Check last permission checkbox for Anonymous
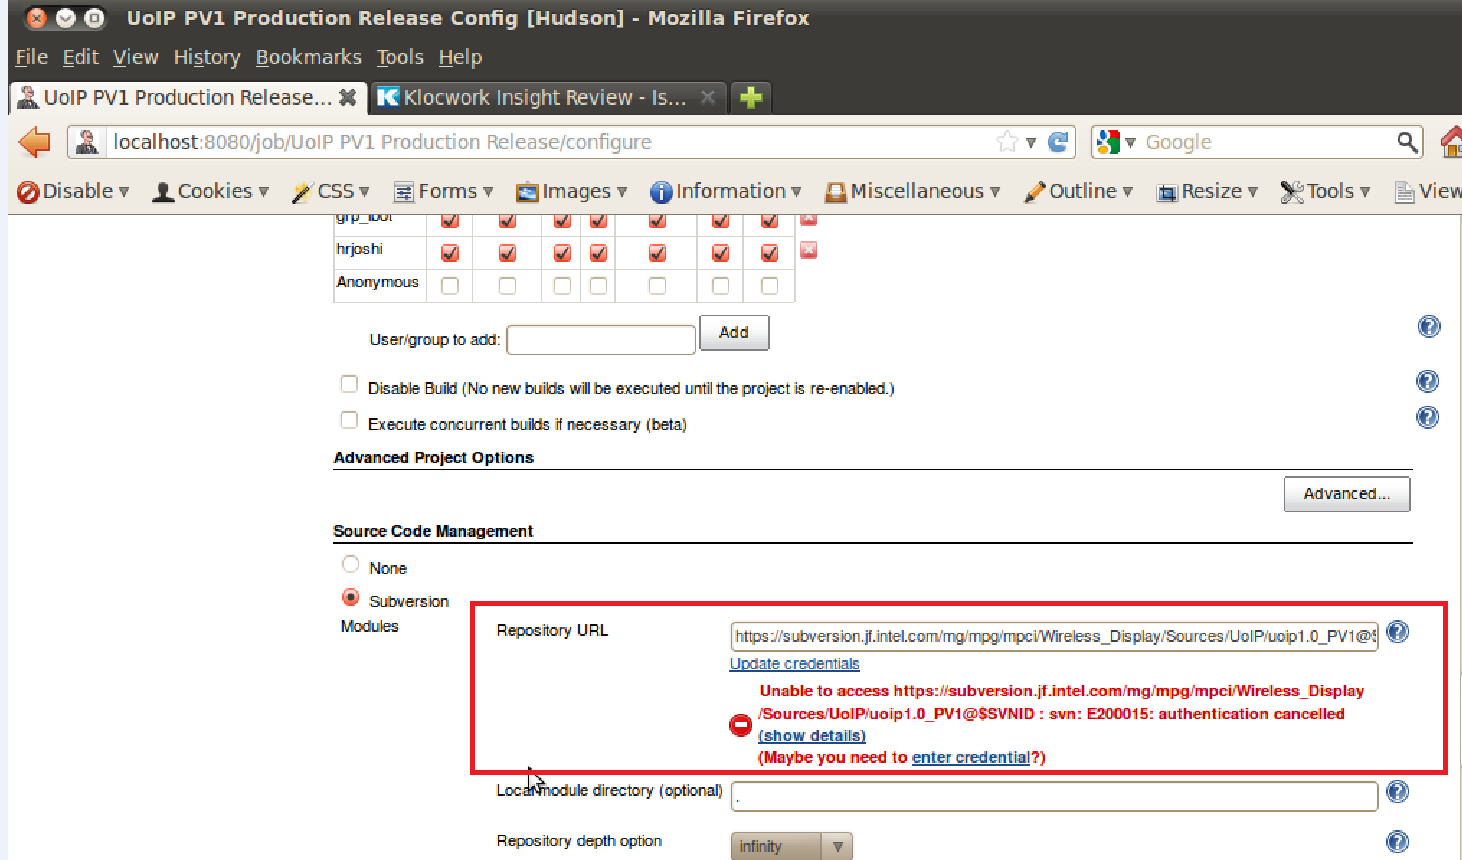The height and width of the screenshot is (860, 1462). pyautogui.click(x=769, y=286)
